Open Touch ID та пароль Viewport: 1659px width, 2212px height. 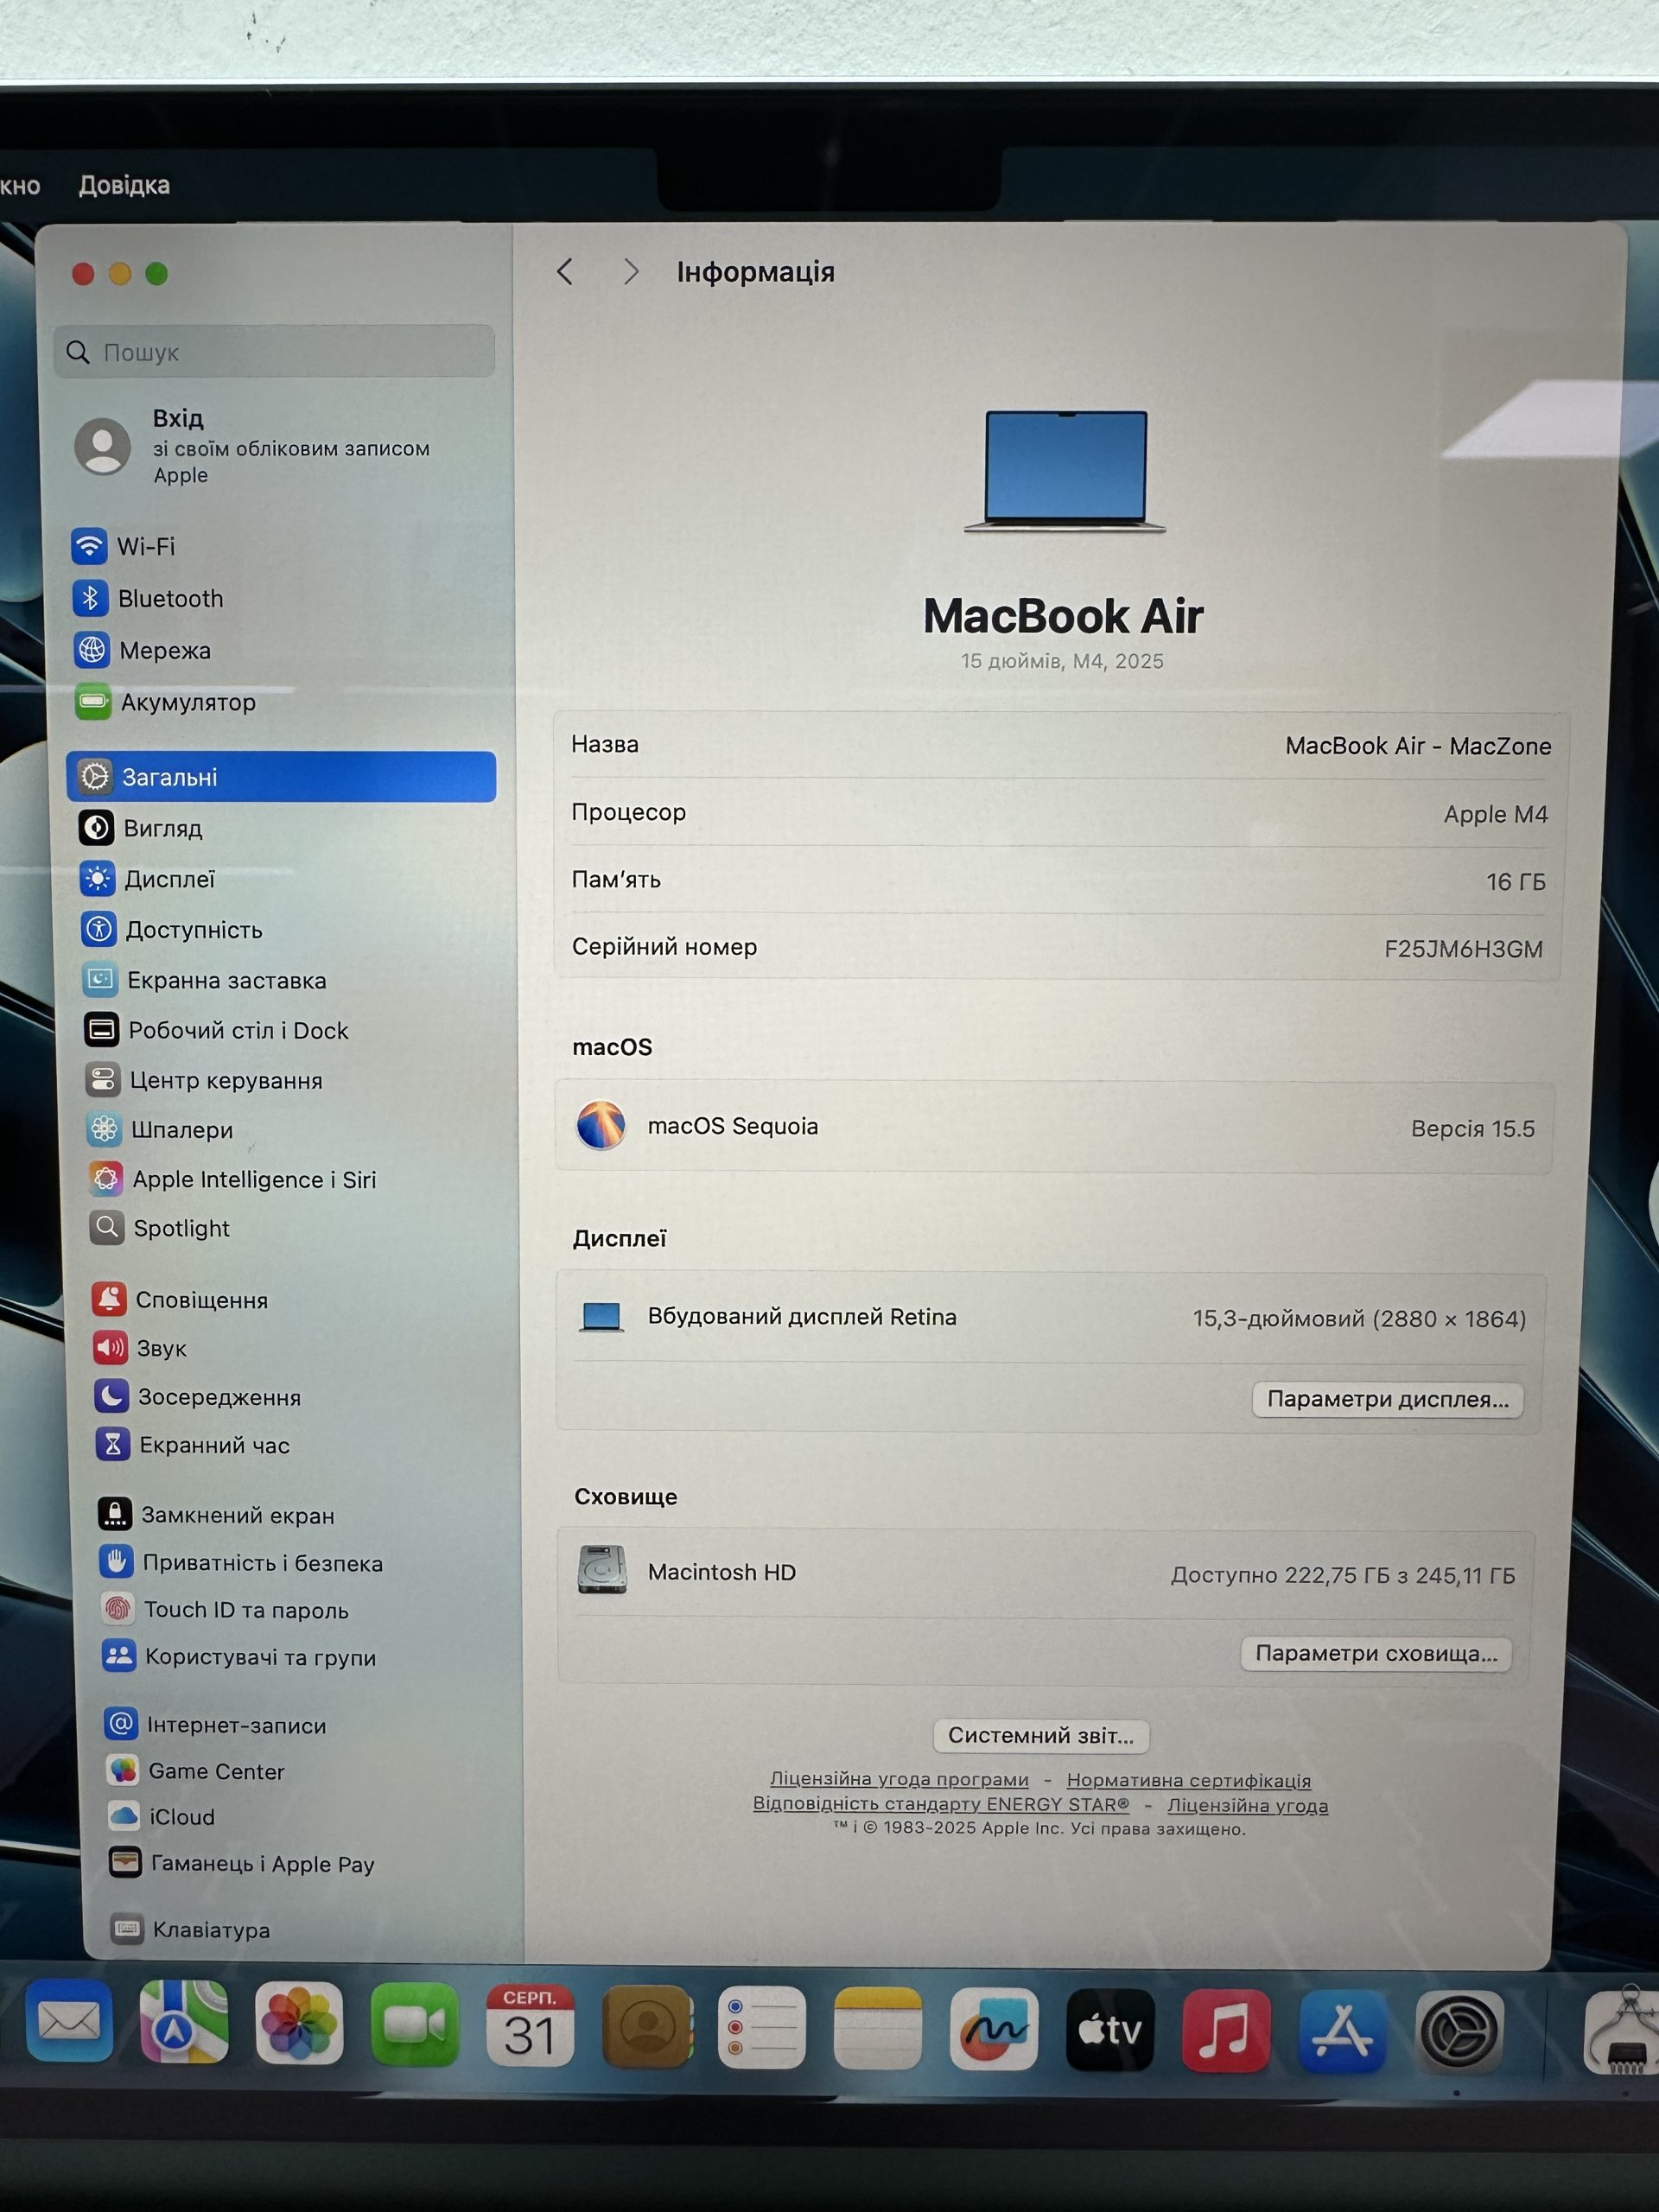[x=226, y=1609]
